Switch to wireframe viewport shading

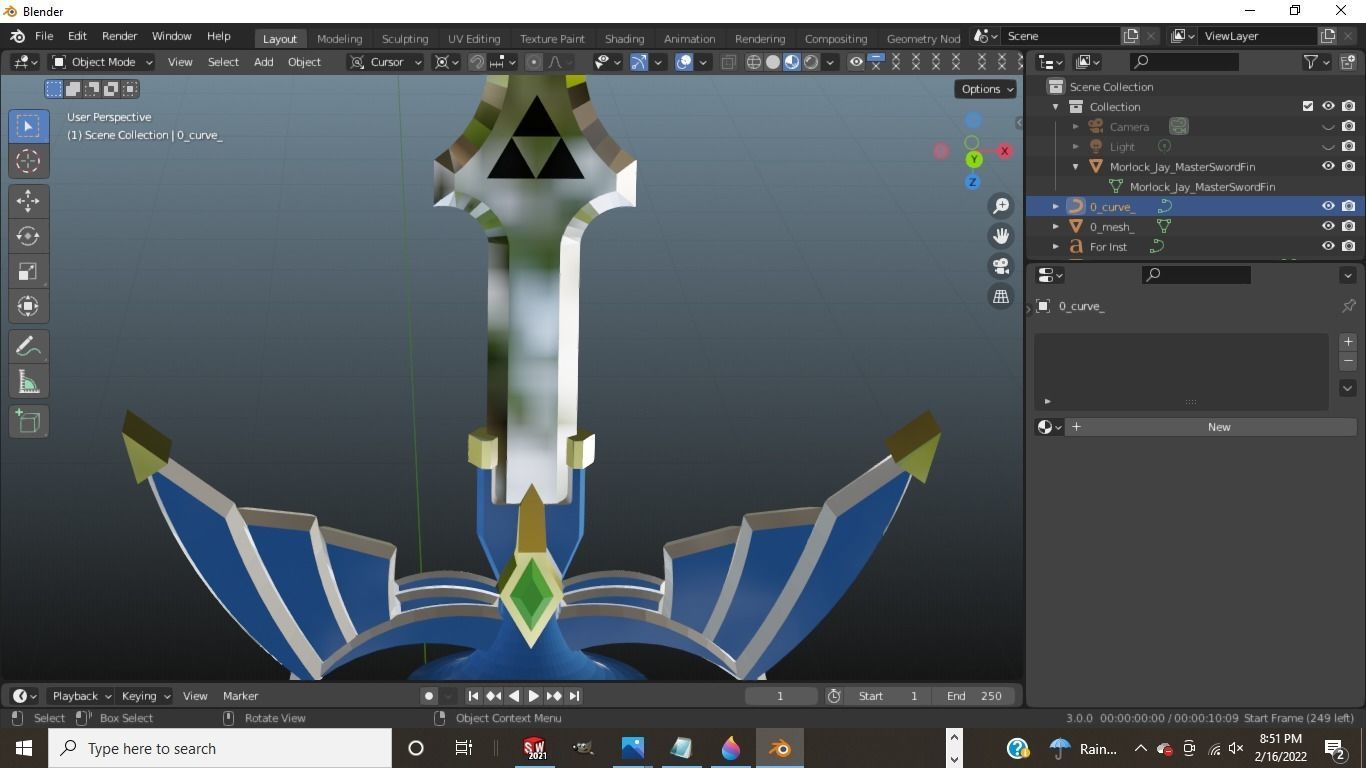pos(754,62)
